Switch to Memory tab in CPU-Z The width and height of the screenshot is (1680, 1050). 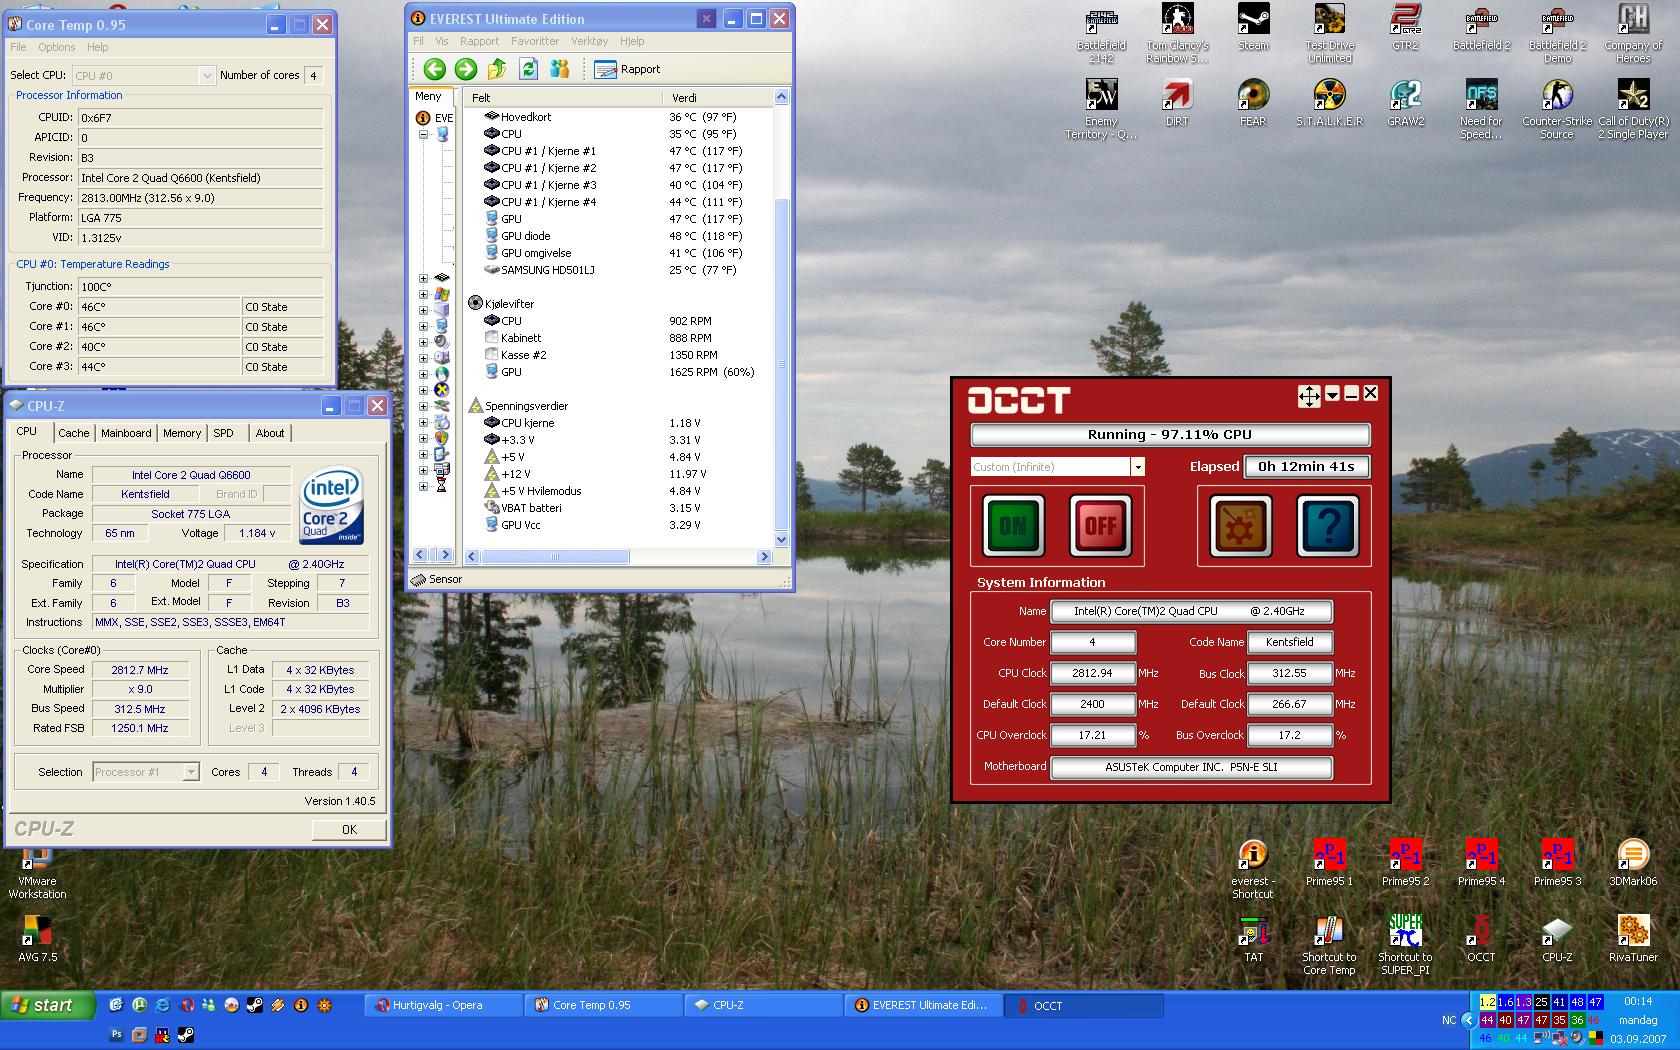coord(182,433)
